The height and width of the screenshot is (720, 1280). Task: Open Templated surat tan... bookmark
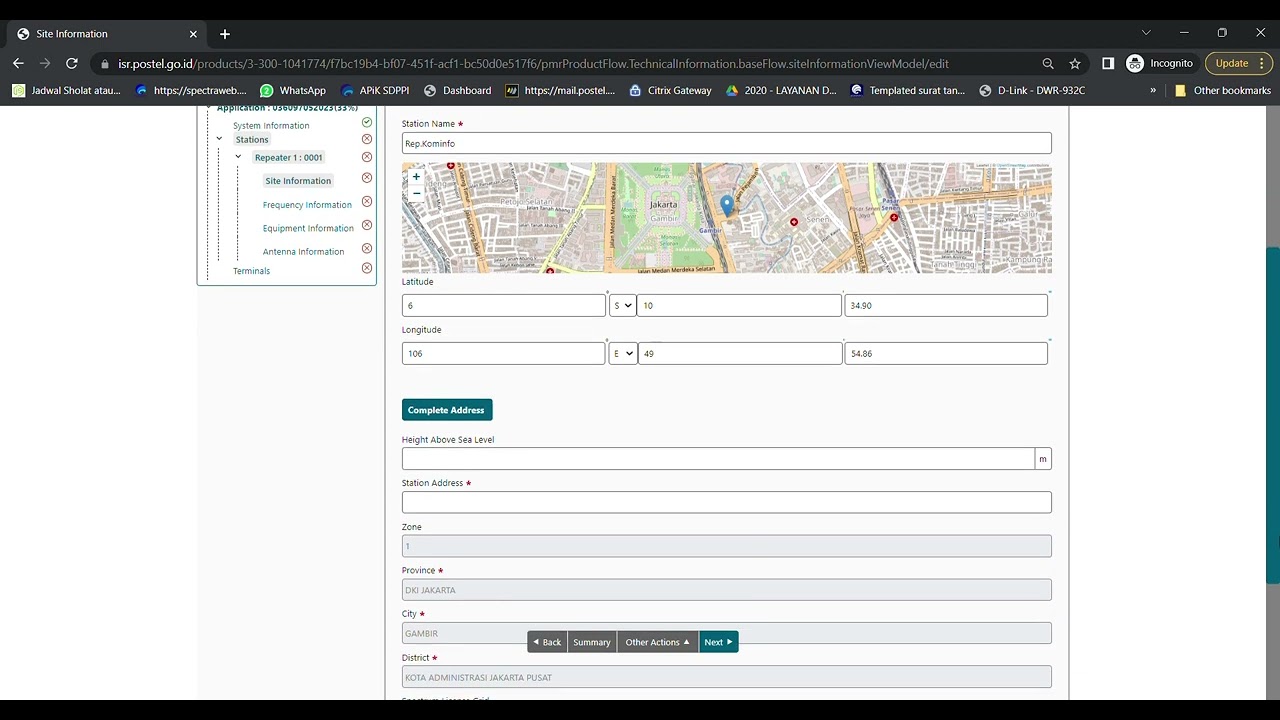[908, 90]
